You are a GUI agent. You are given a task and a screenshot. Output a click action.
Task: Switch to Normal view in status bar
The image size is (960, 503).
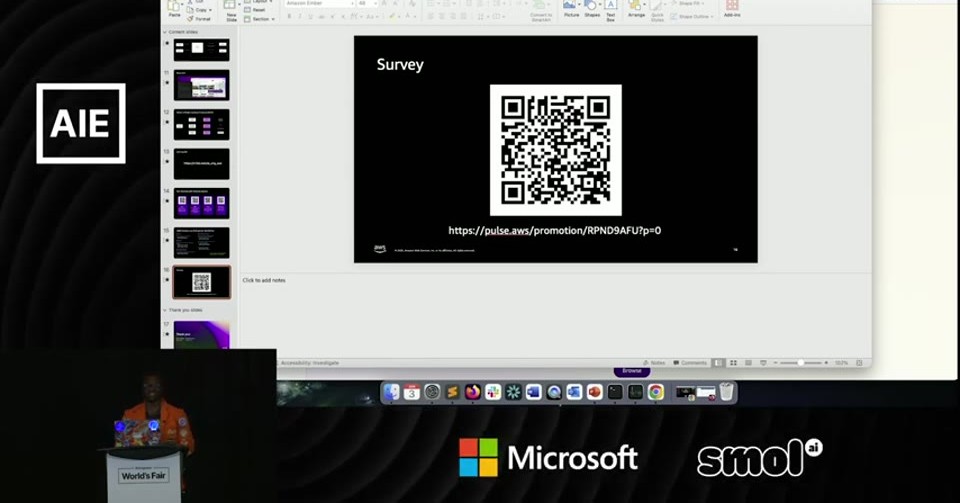tap(718, 363)
